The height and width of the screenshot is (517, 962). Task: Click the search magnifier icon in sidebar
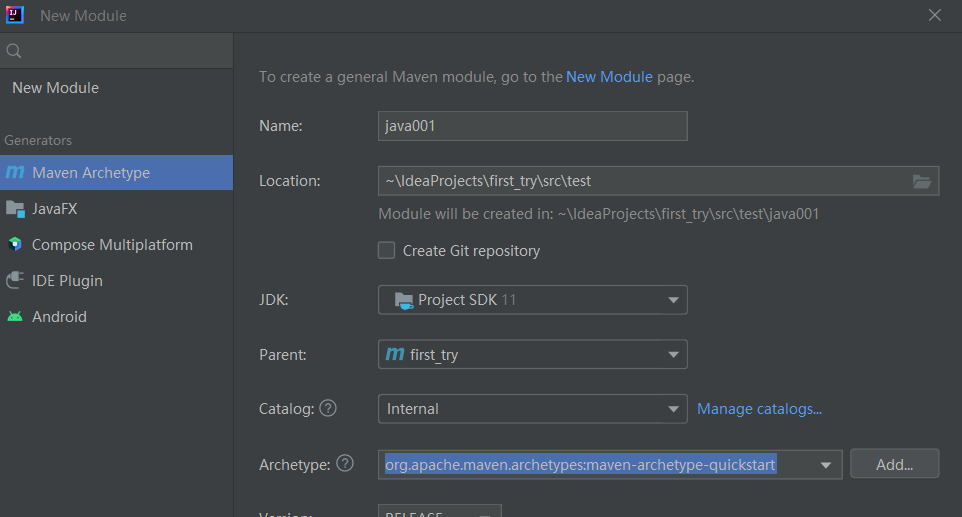click(x=13, y=51)
